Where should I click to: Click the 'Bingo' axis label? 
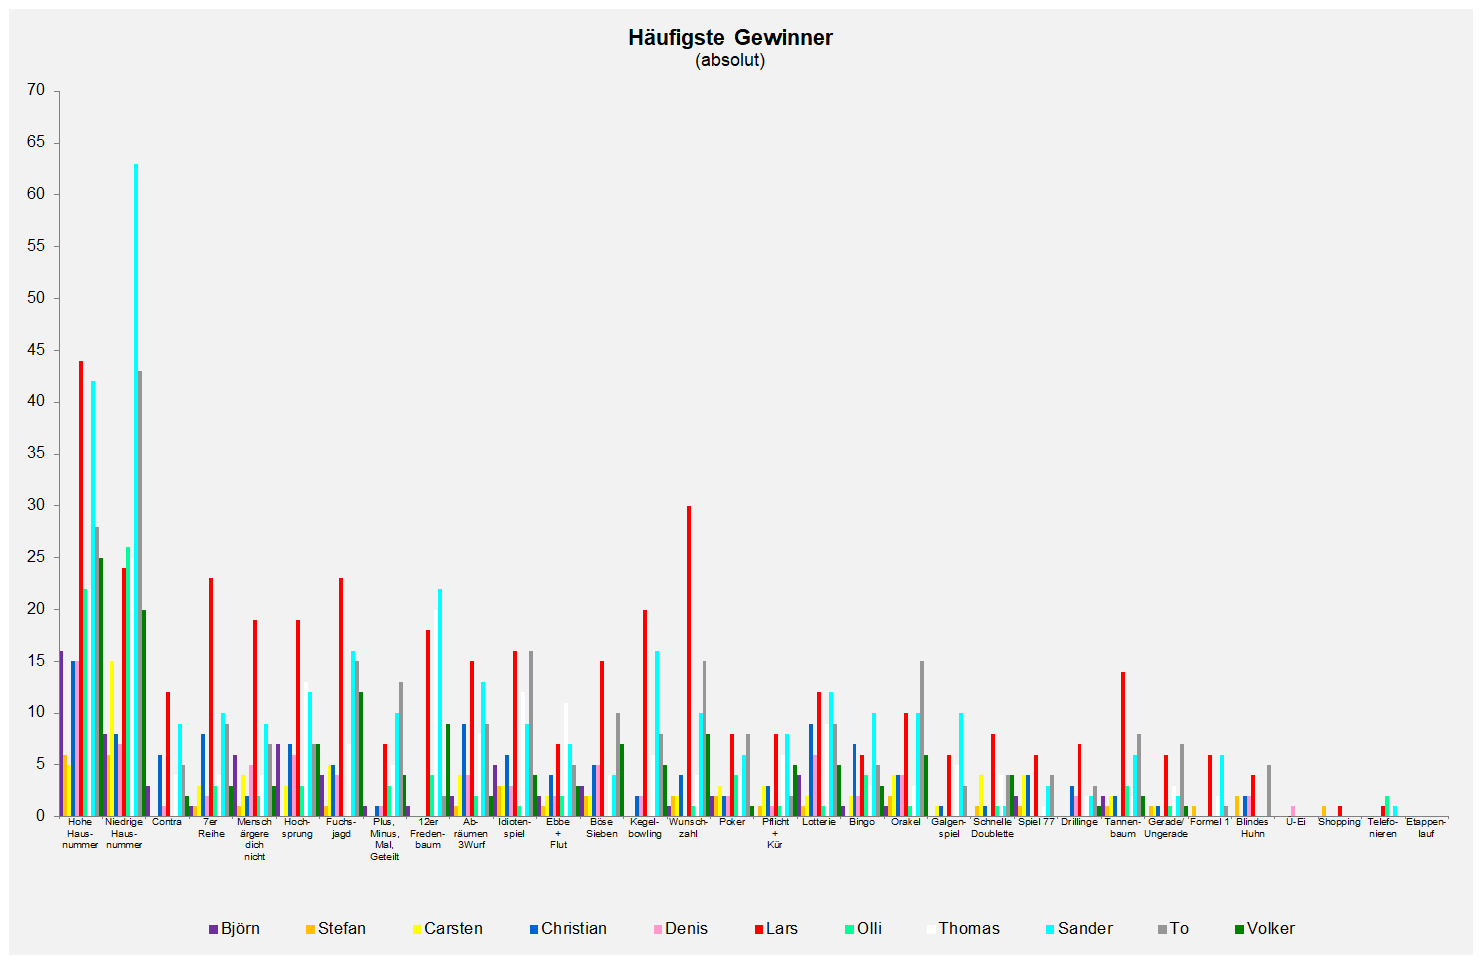tap(862, 822)
